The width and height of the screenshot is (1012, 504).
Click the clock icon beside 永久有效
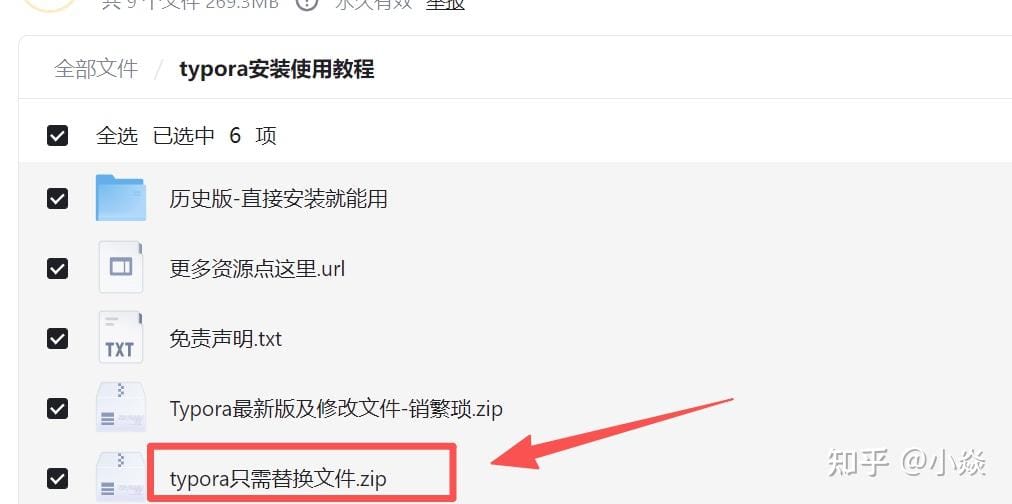[x=307, y=3]
